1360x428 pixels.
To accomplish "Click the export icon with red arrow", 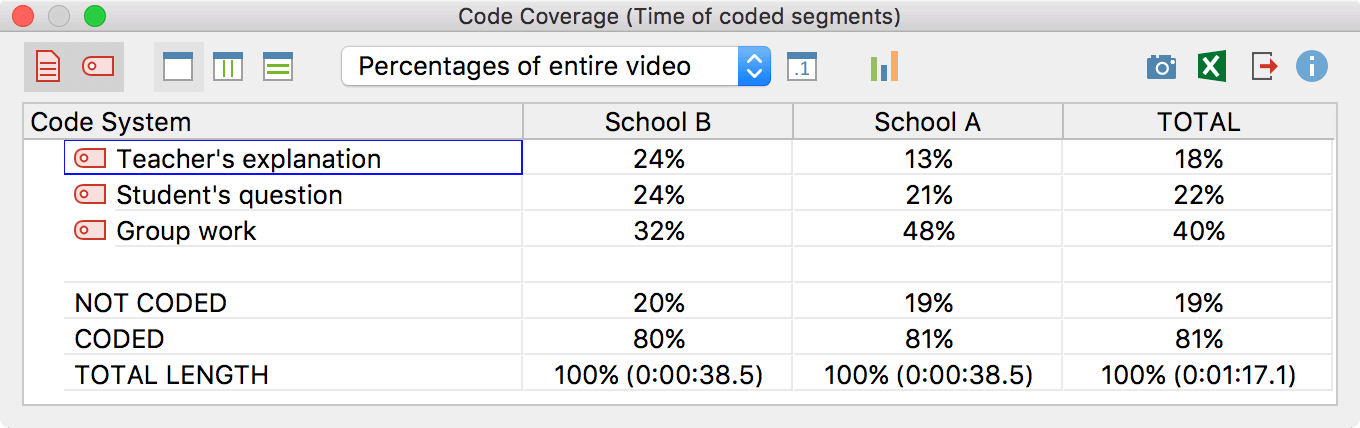I will 1264,67.
